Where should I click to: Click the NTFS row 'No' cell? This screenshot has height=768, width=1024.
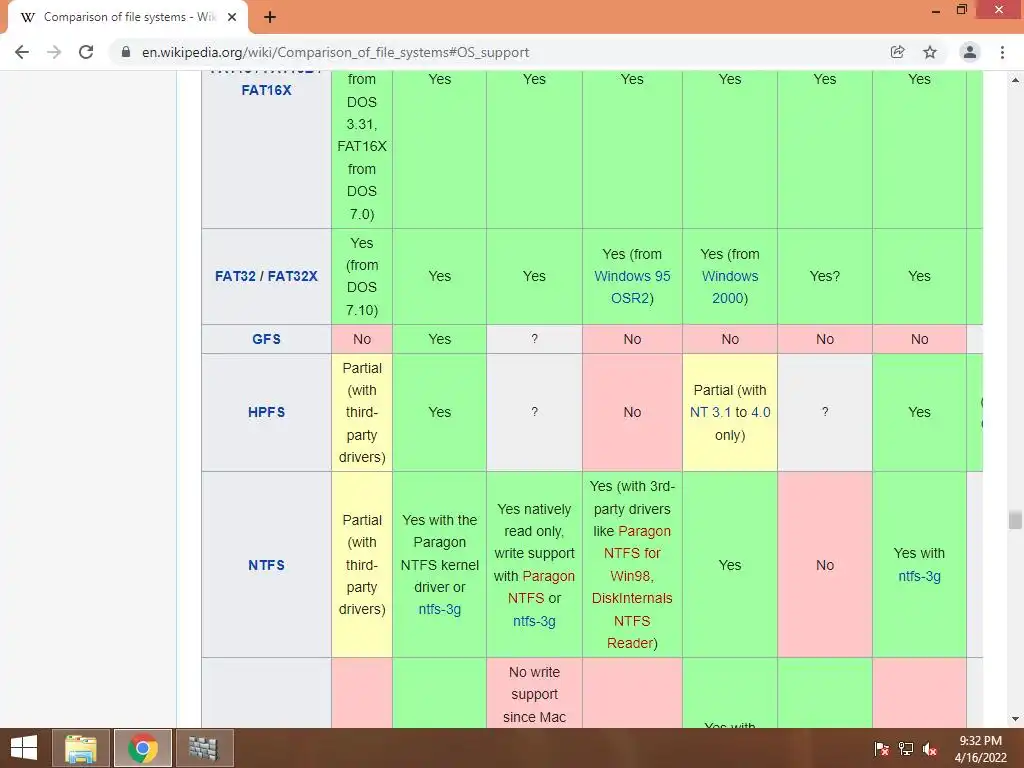825,565
